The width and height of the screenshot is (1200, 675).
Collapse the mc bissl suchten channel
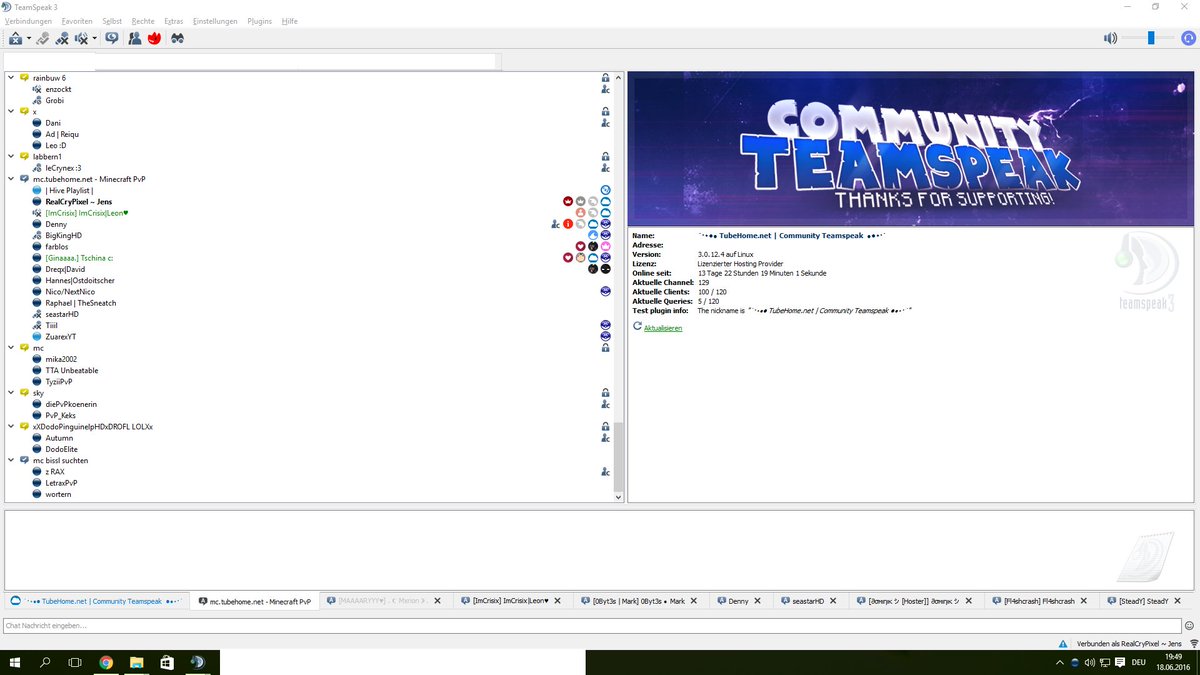(x=11, y=460)
